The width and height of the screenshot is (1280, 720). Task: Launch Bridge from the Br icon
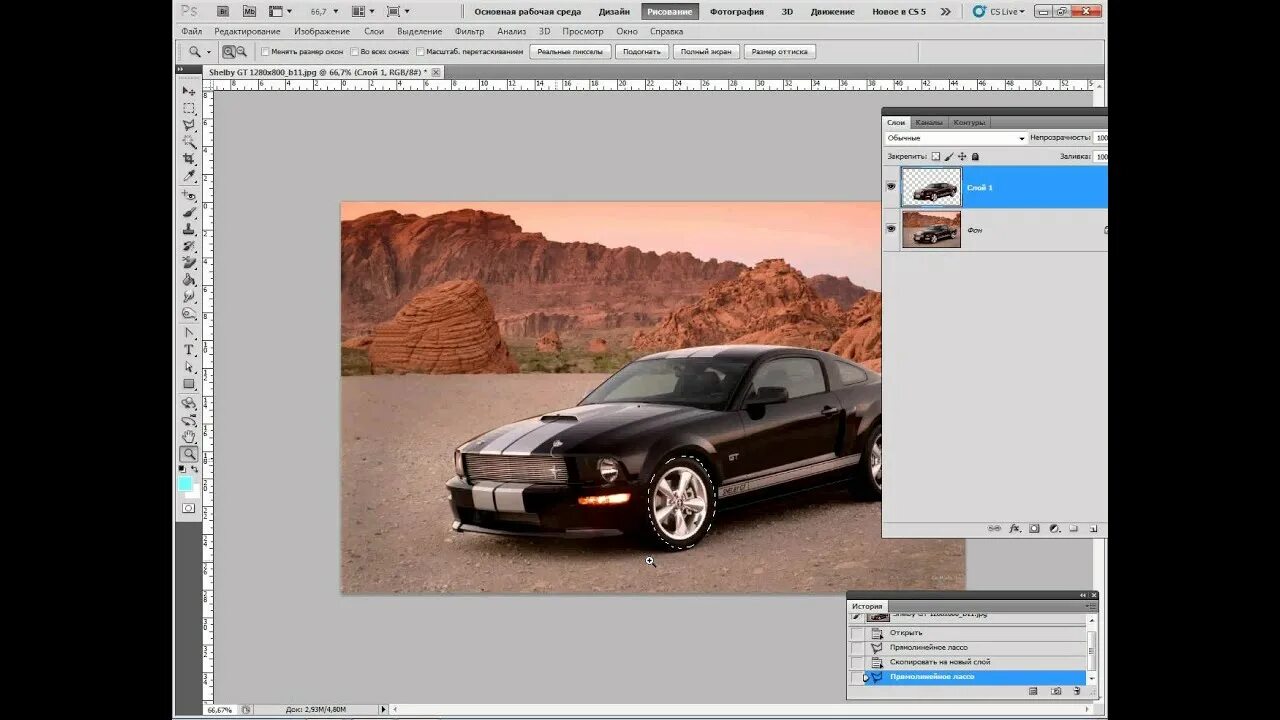click(223, 11)
